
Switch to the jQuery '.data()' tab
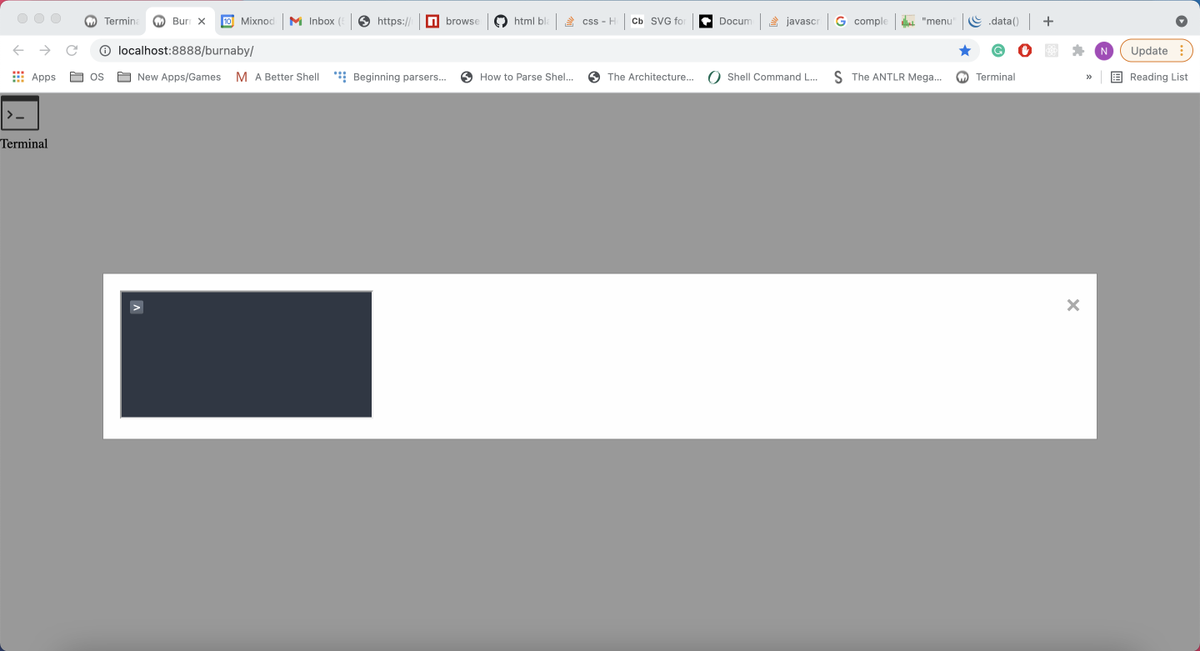(995, 20)
